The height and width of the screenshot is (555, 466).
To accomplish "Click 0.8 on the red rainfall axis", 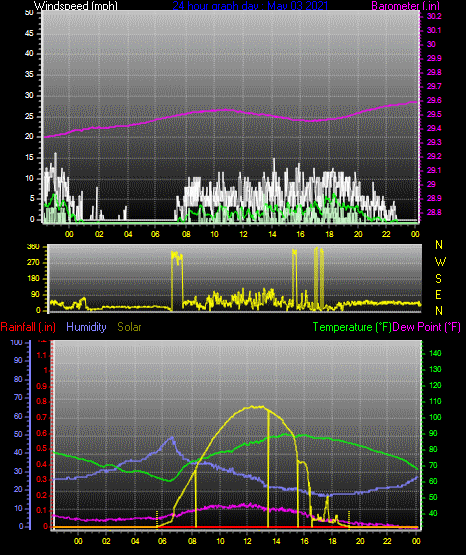I will click(42, 402).
